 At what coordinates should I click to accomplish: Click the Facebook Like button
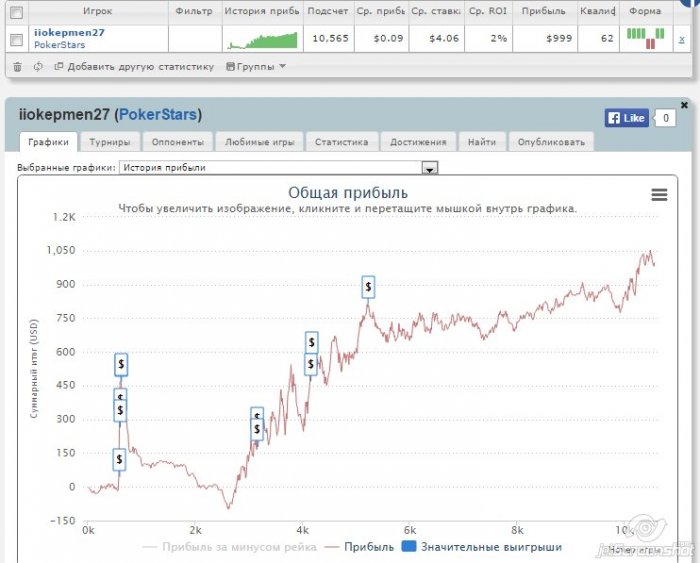pos(626,118)
